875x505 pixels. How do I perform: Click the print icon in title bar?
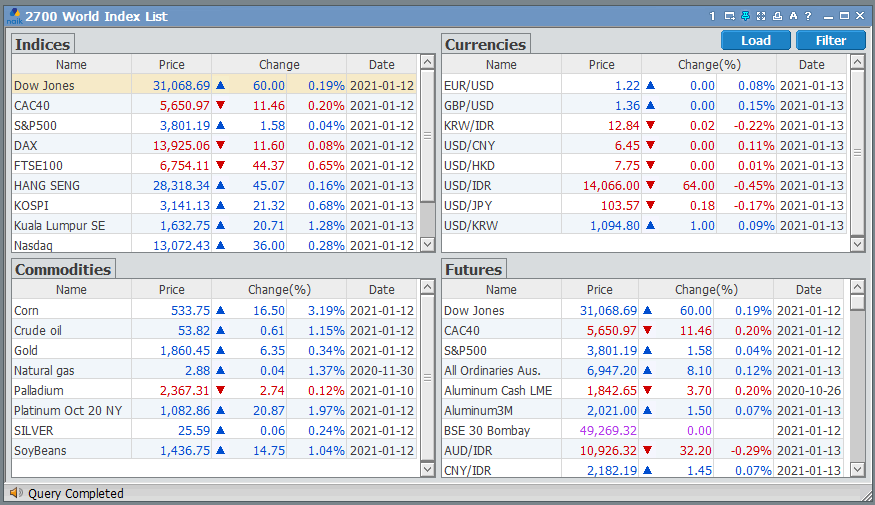(777, 16)
